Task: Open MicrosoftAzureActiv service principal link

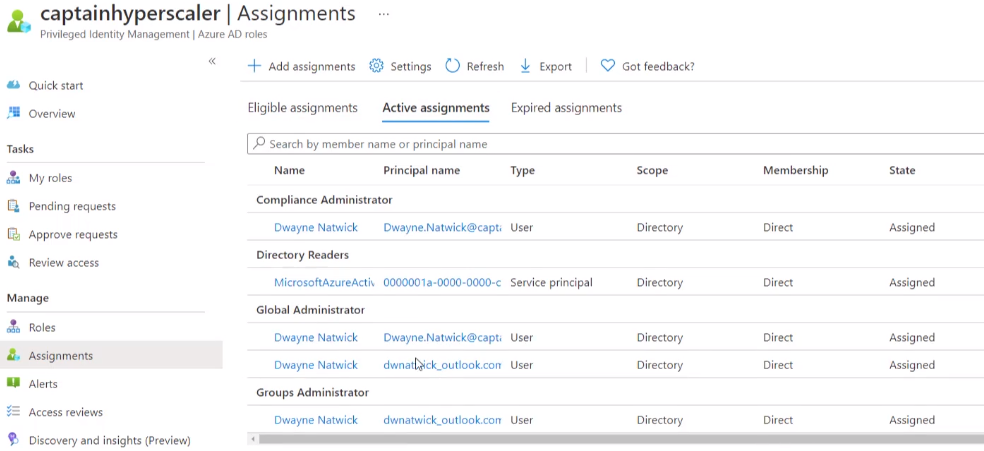Action: 324,282
